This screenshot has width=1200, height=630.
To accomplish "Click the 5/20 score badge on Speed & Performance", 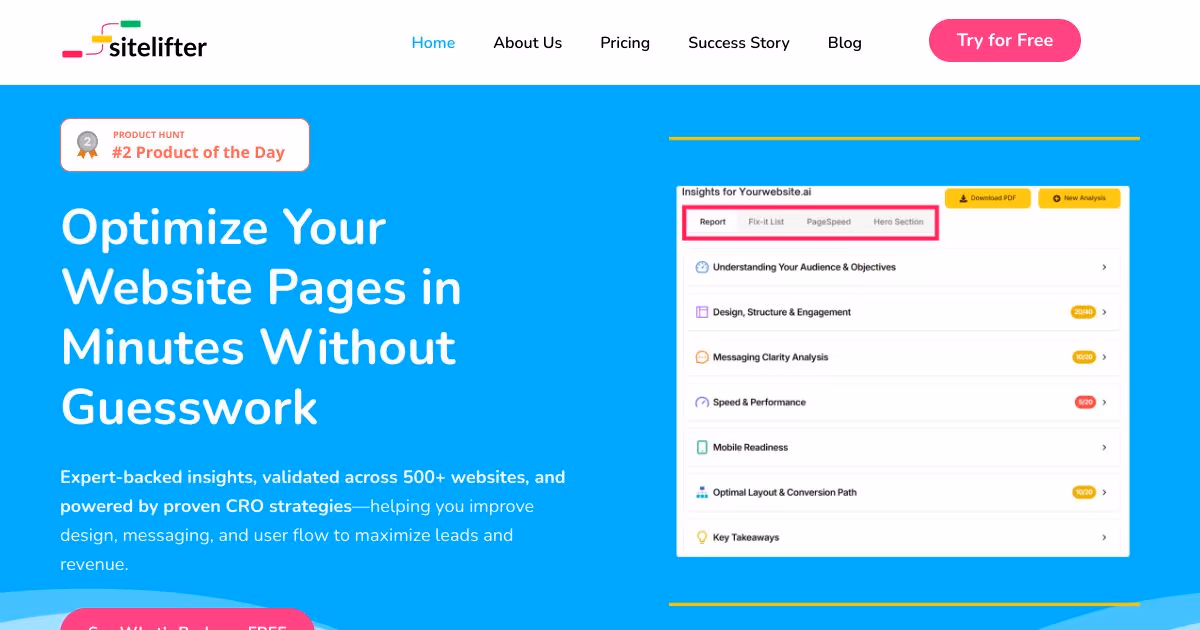I will [1085, 402].
